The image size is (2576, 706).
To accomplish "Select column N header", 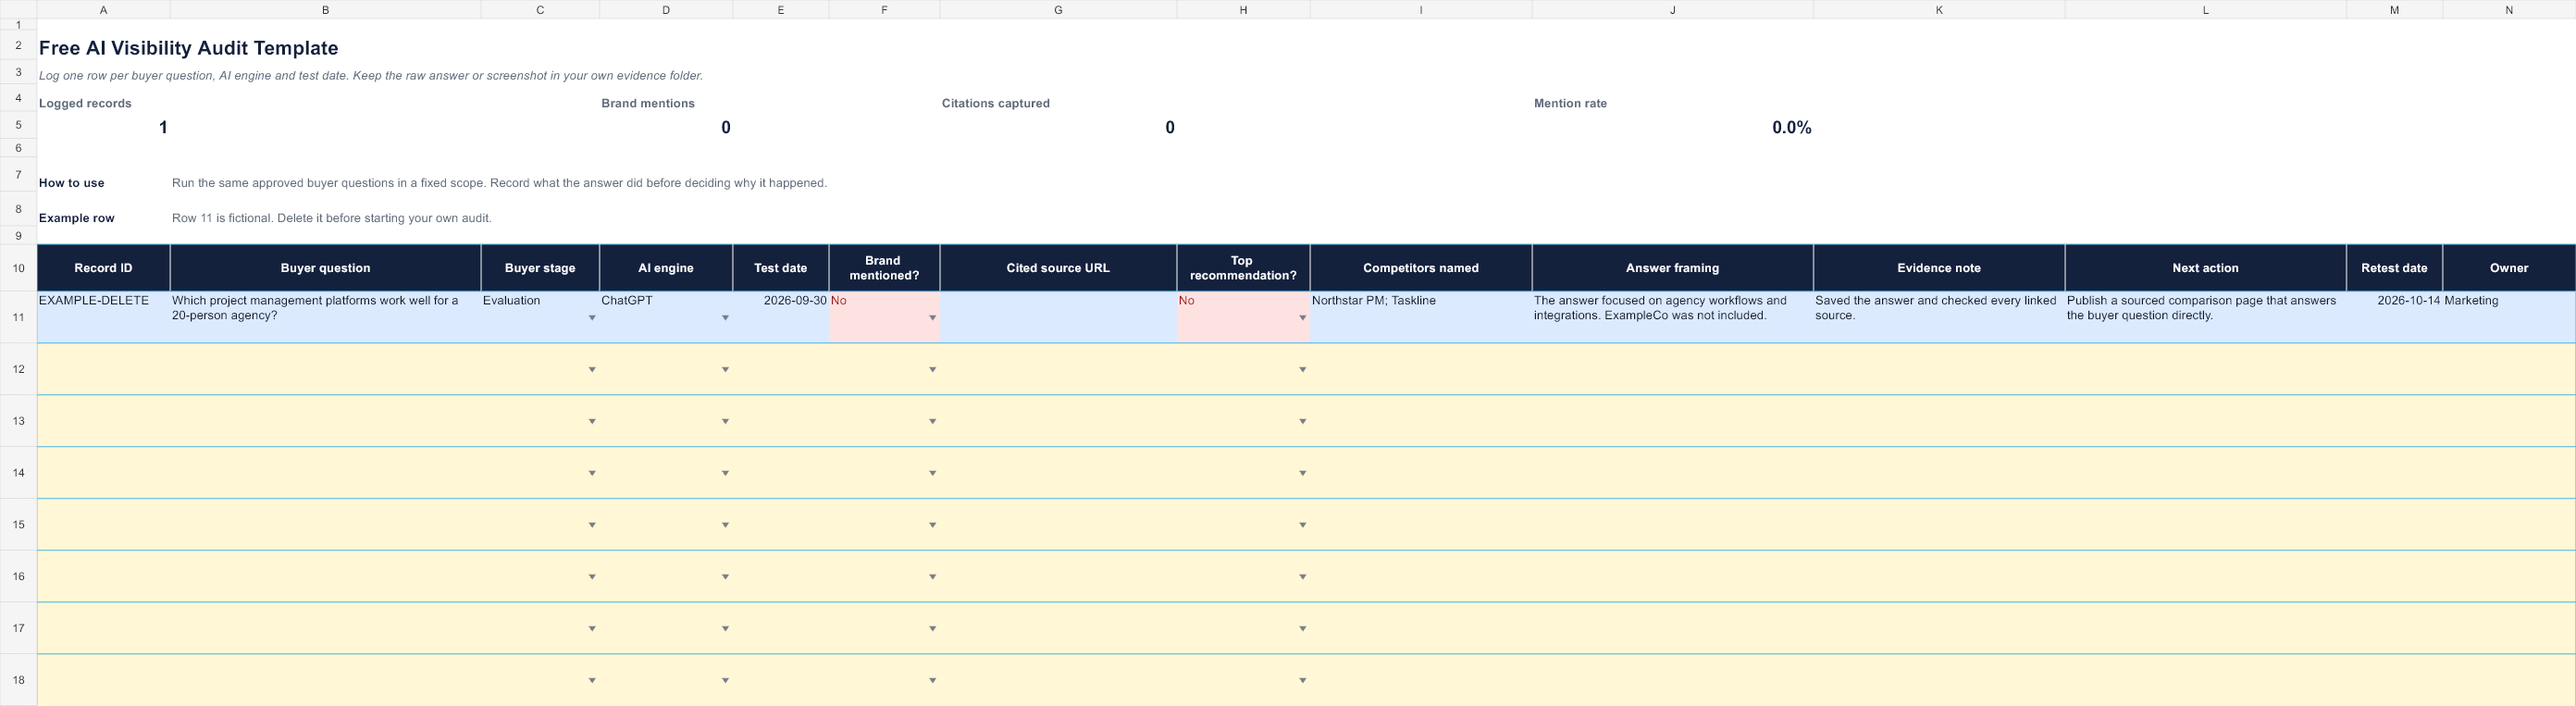I will click(2509, 10).
